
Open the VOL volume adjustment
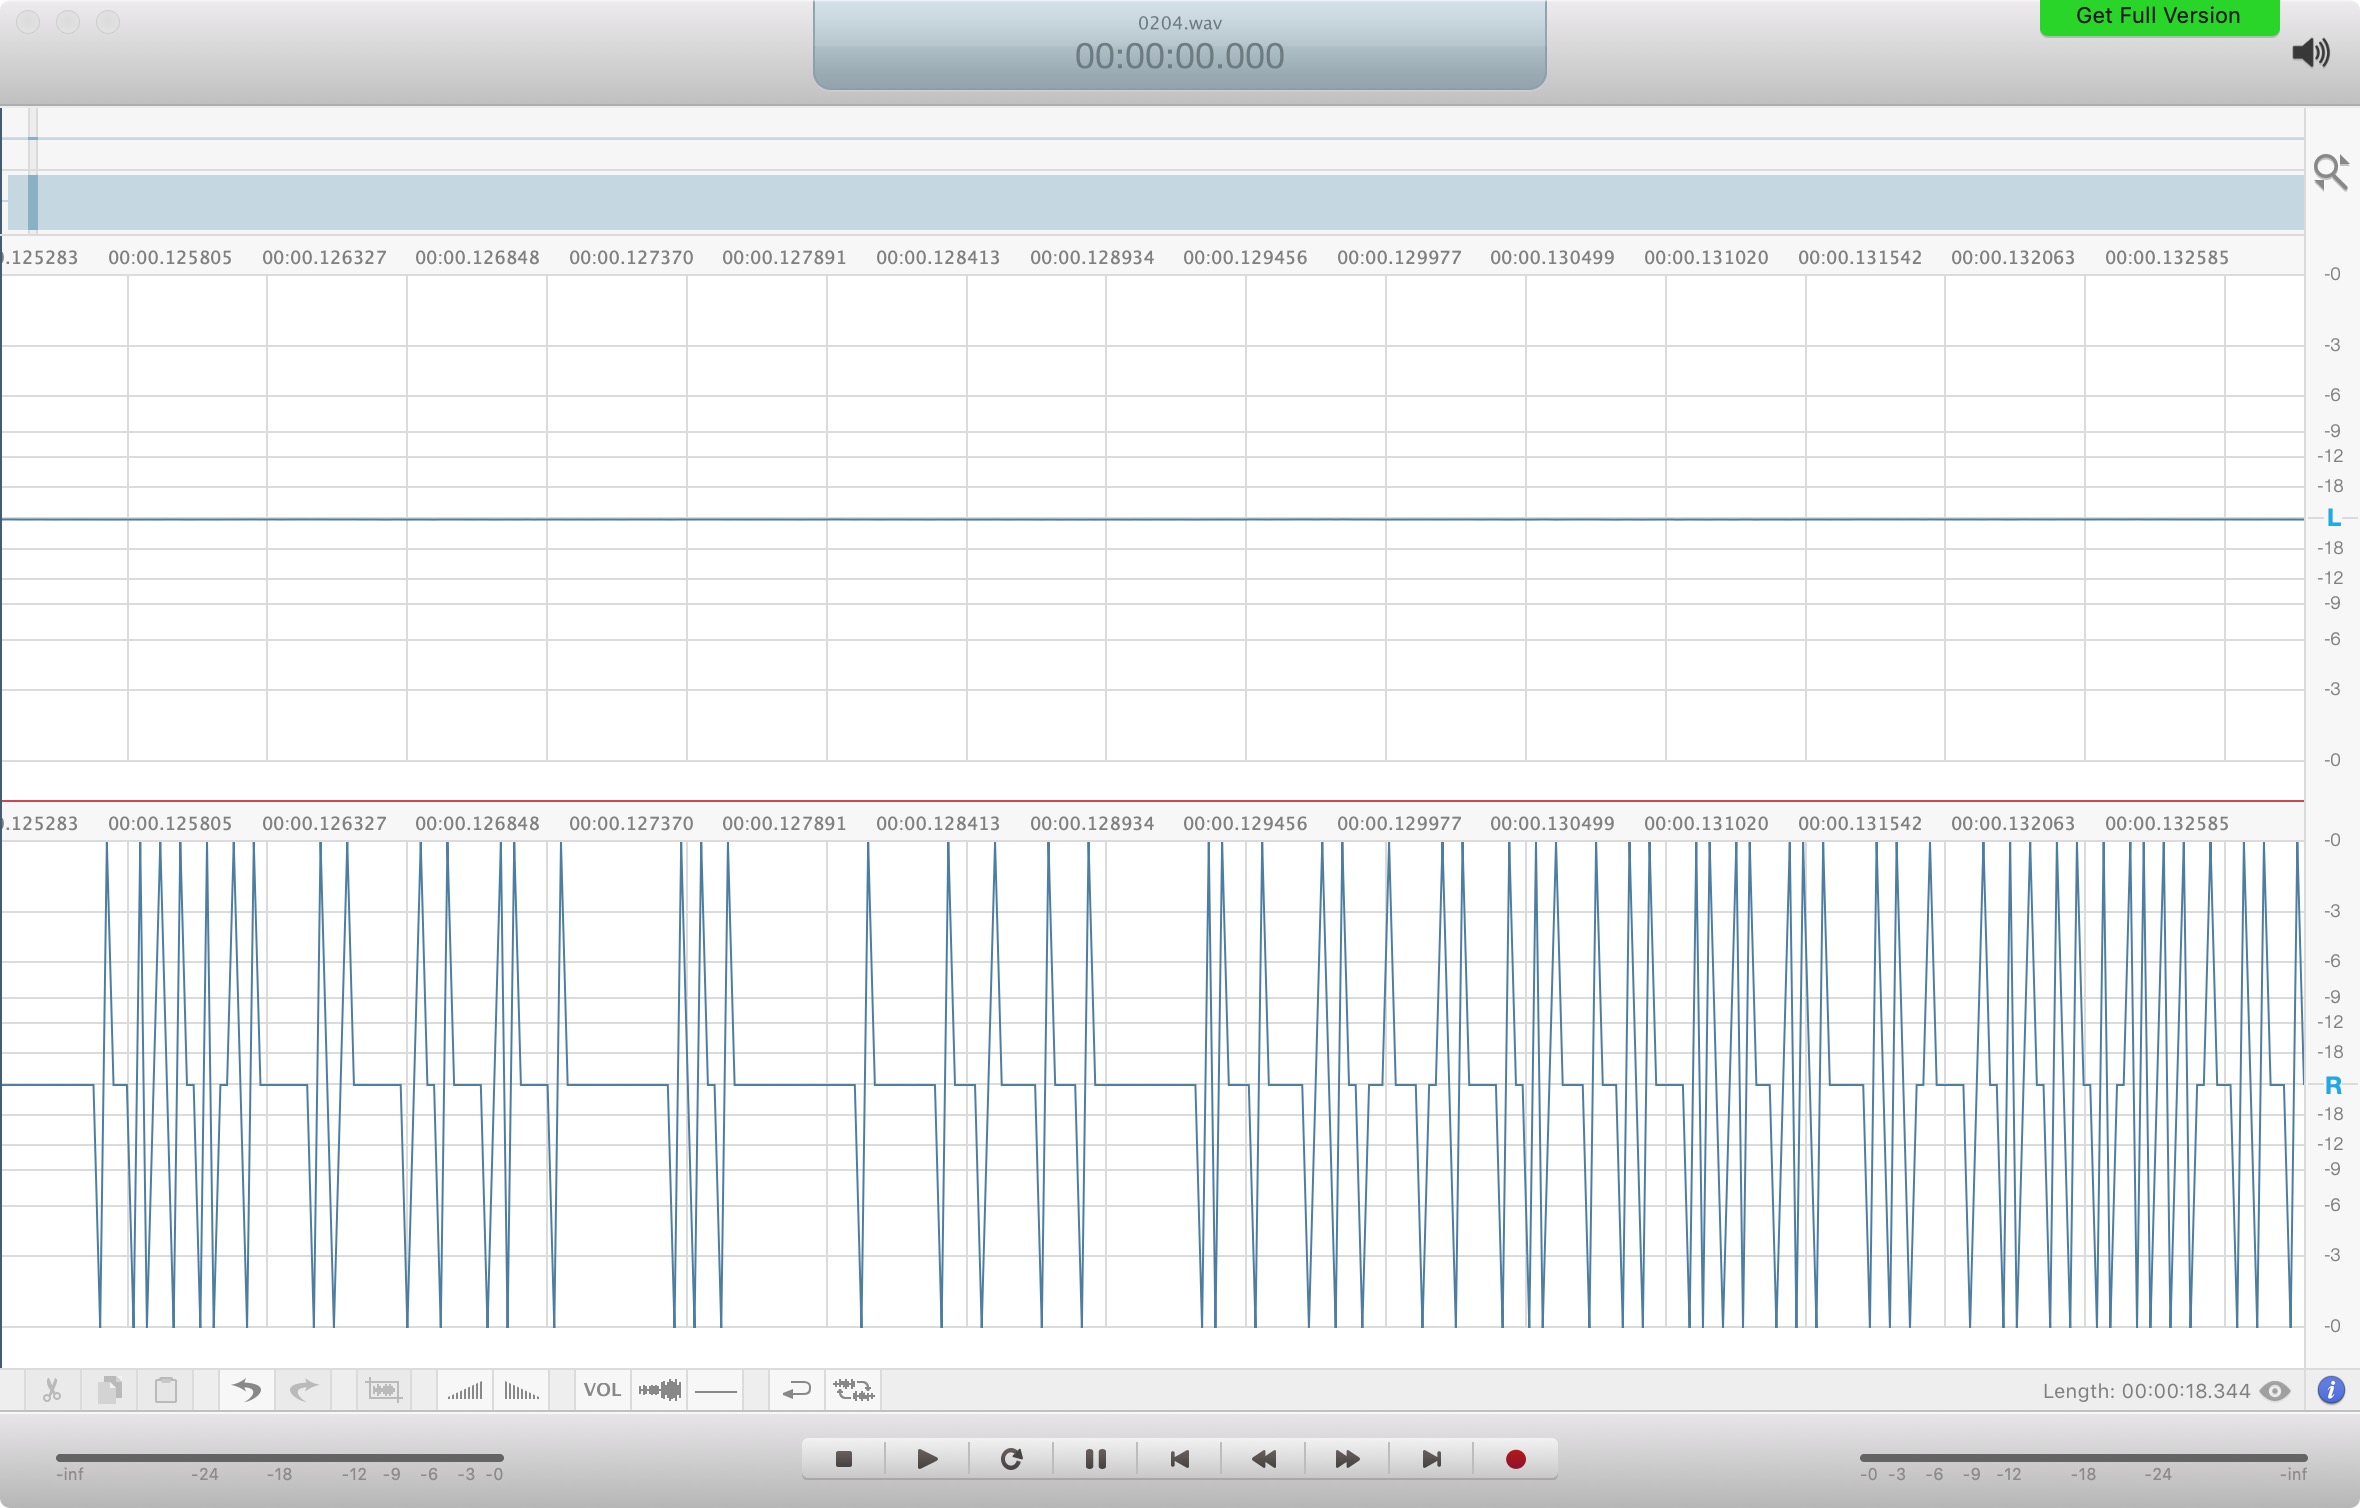tap(602, 1390)
